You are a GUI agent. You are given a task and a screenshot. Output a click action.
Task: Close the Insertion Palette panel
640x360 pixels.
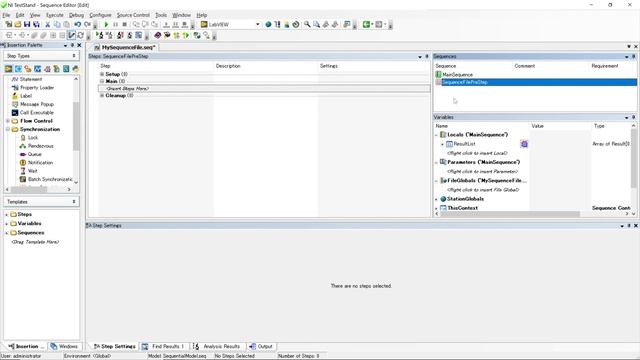pos(79,45)
